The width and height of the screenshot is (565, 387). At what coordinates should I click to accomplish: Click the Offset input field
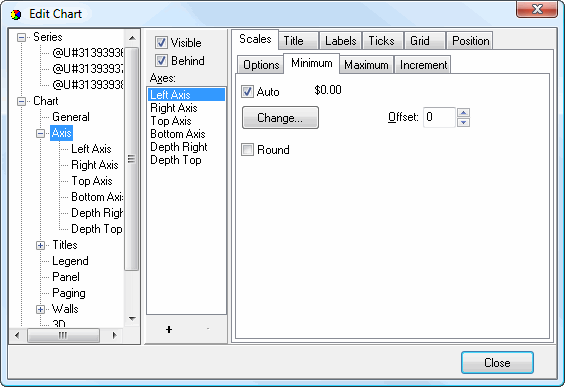click(439, 117)
